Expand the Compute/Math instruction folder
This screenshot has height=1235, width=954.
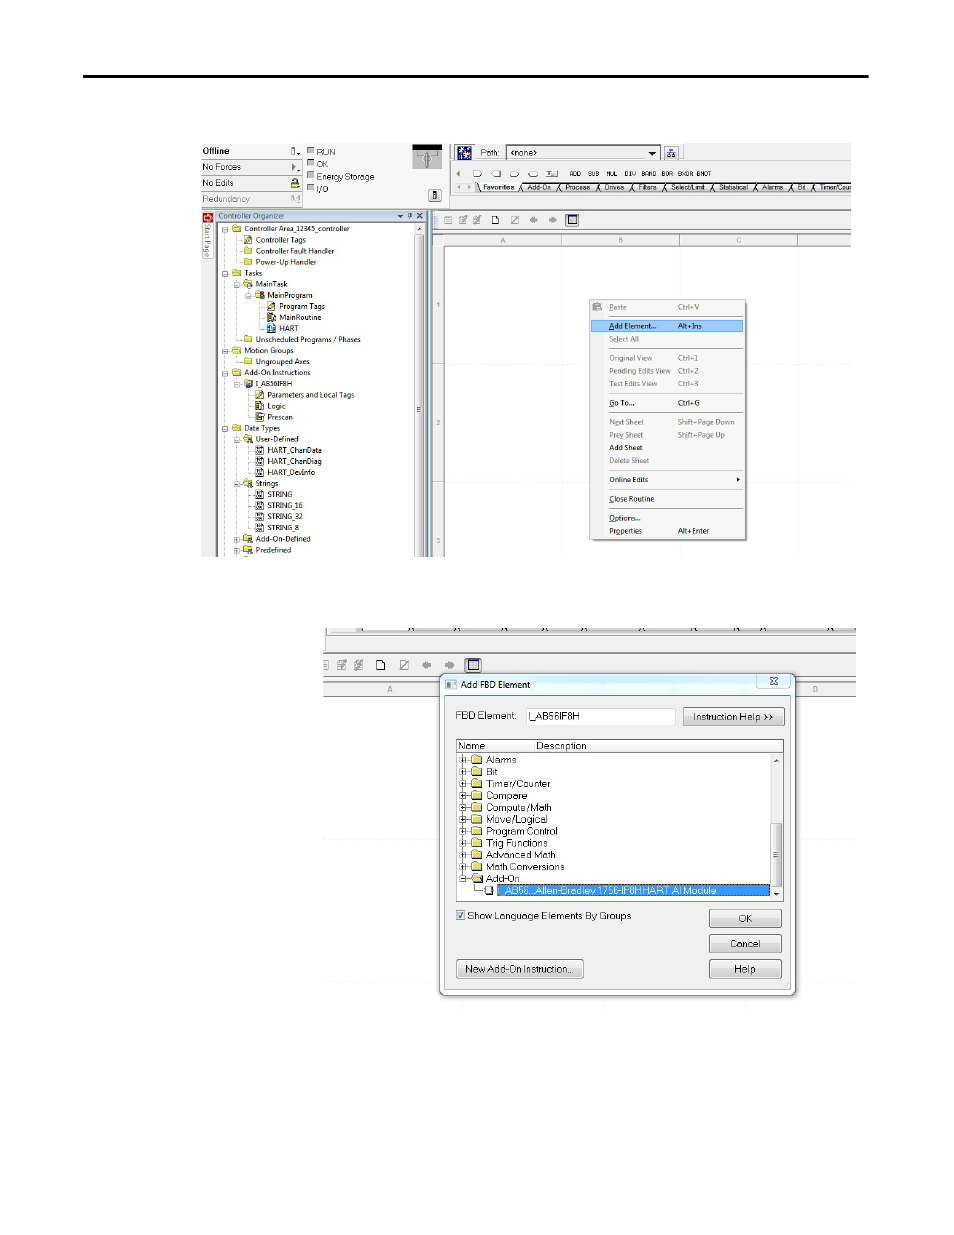464,807
